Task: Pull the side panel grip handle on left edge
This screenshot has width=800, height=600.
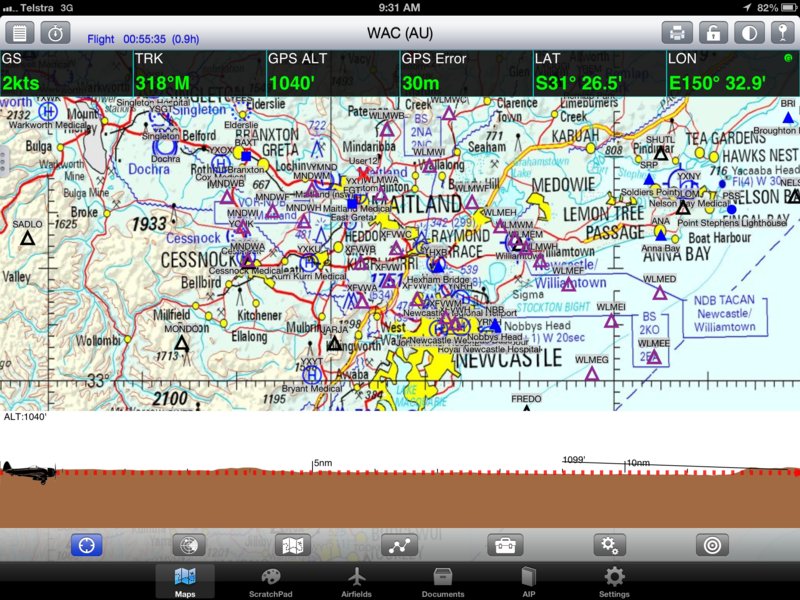Action: (x=3, y=161)
